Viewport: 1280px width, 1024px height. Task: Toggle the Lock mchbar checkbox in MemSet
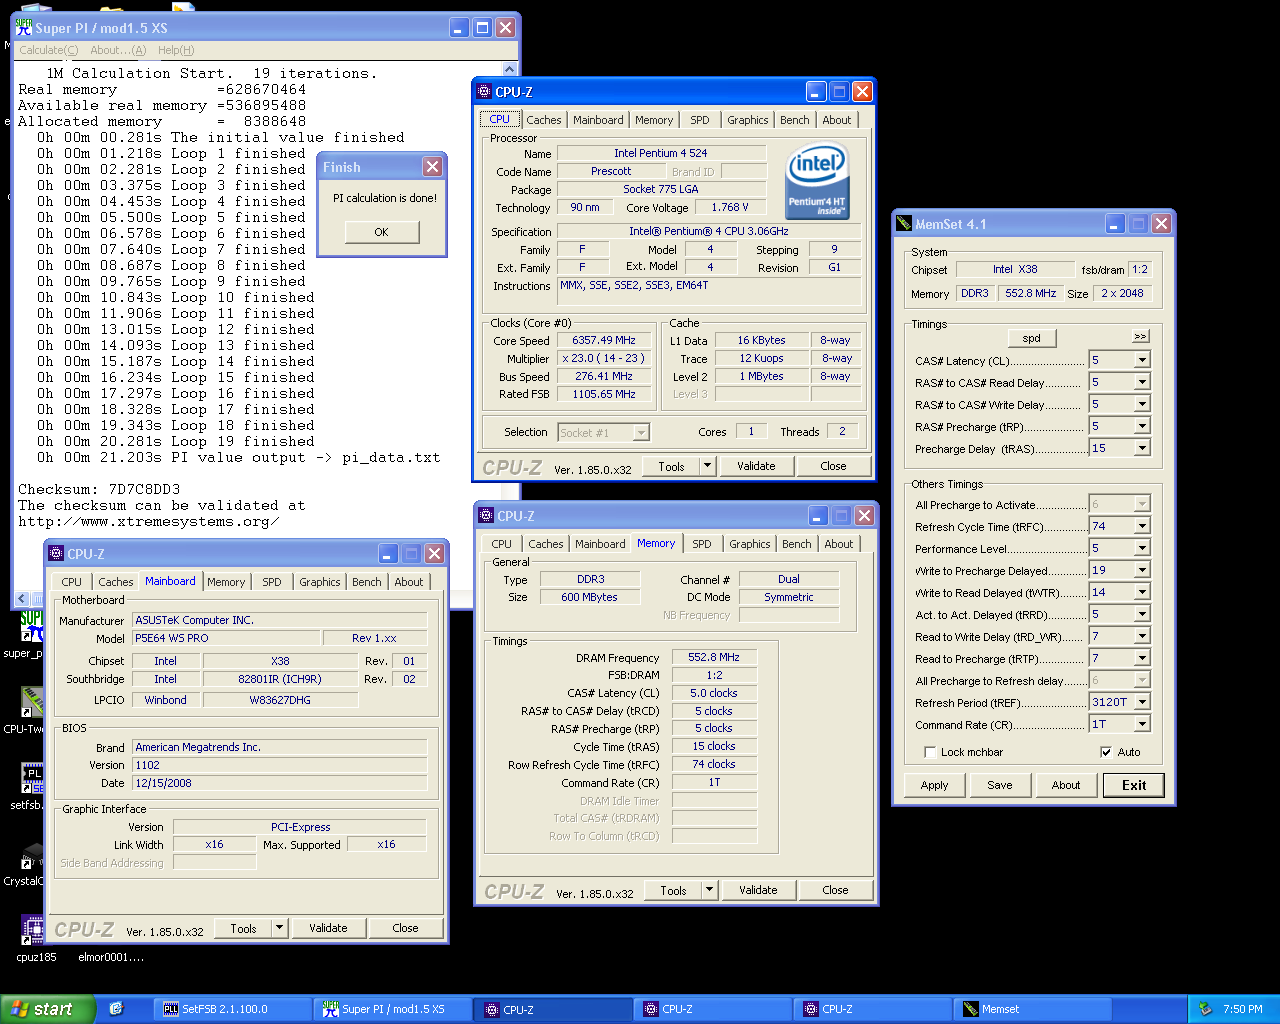930,752
